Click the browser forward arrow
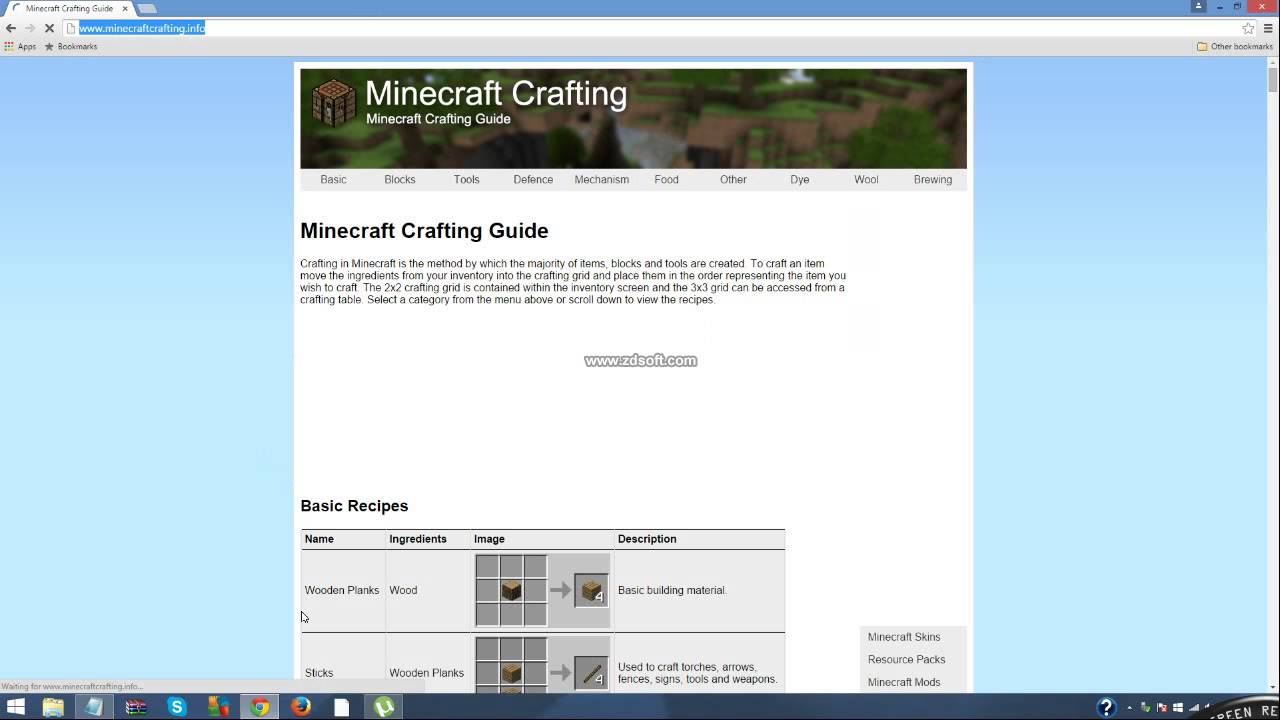This screenshot has width=1280, height=720. coord(30,28)
